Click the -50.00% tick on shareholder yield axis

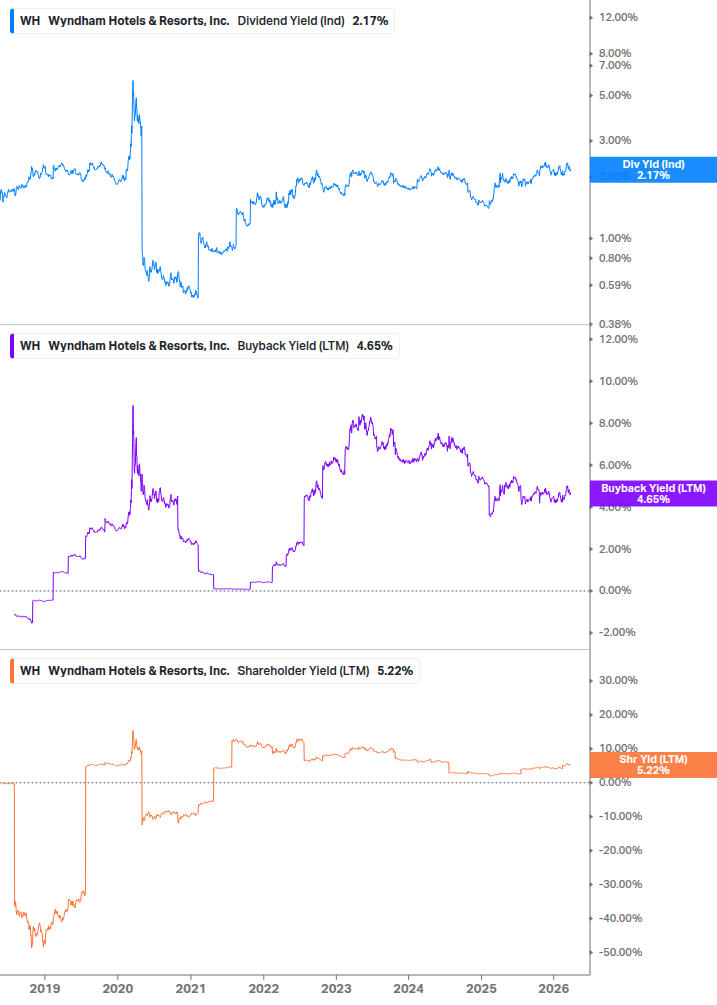(620, 952)
